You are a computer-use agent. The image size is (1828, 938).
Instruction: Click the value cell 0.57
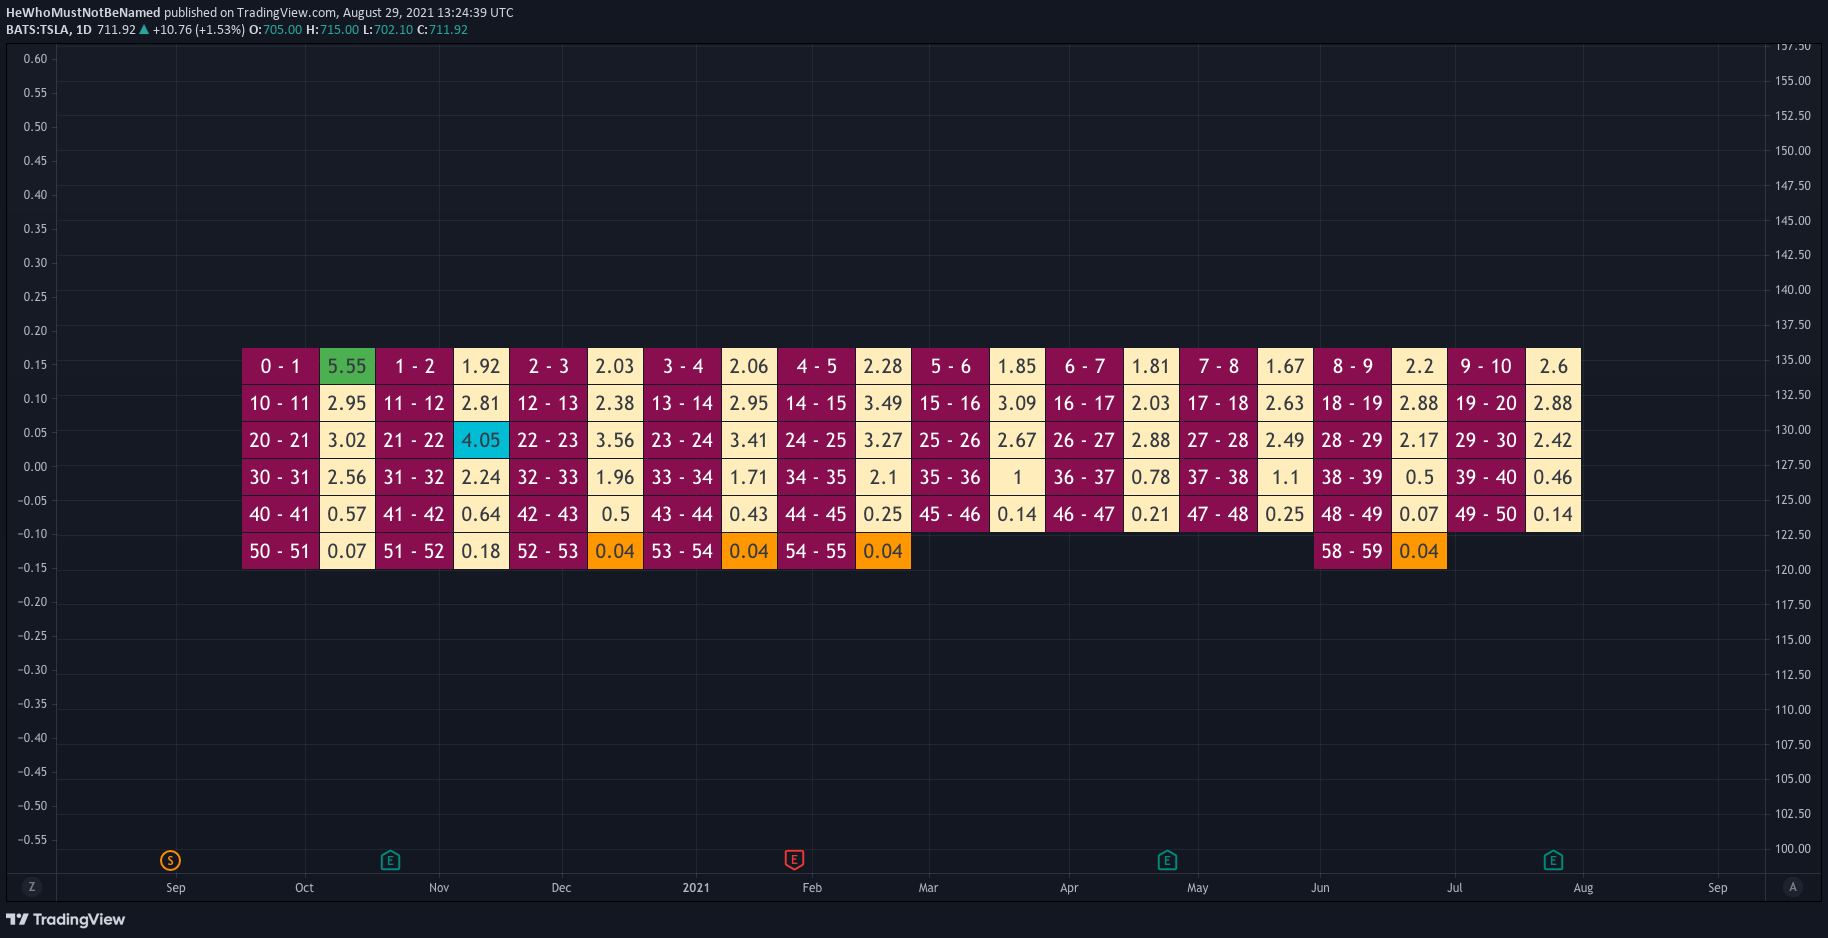tap(347, 514)
